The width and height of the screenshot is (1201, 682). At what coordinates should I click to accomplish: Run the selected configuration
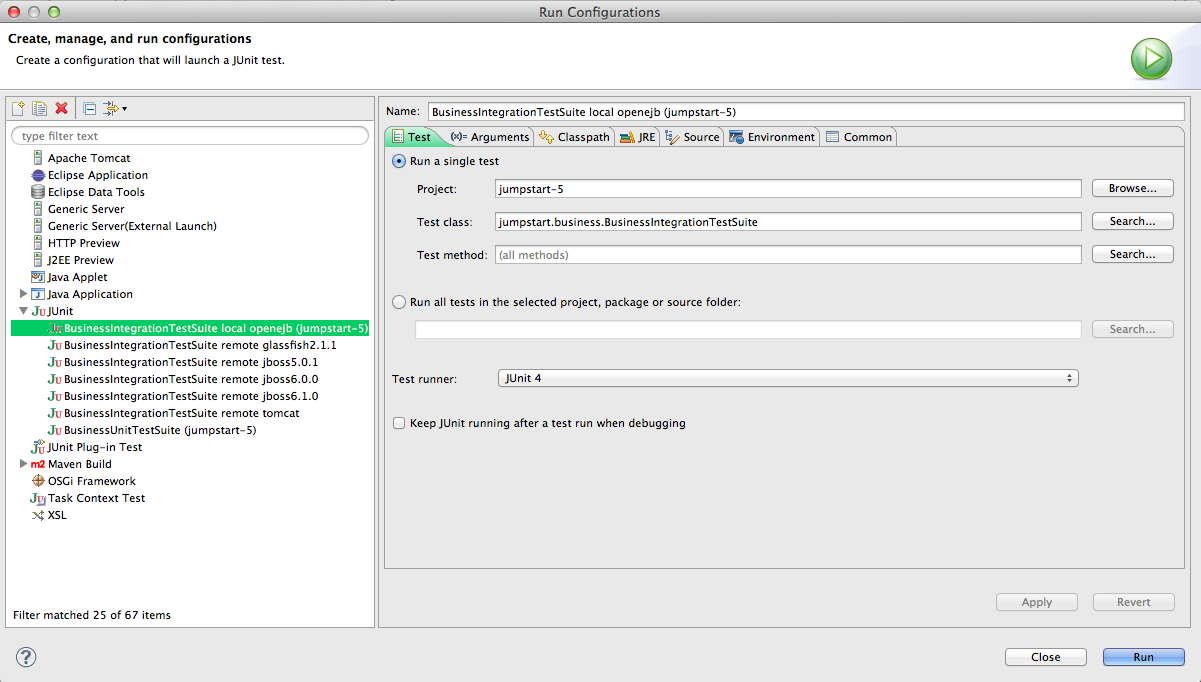(x=1144, y=657)
